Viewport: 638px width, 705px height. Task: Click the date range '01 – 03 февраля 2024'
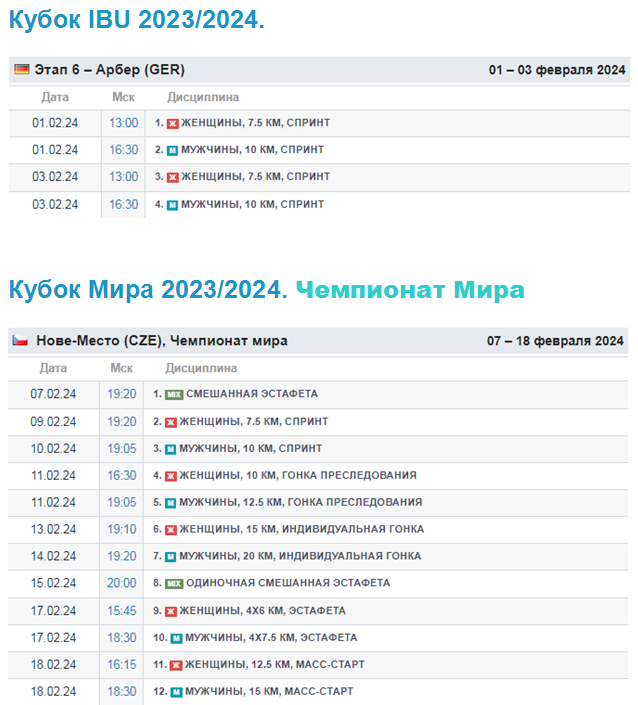[557, 70]
